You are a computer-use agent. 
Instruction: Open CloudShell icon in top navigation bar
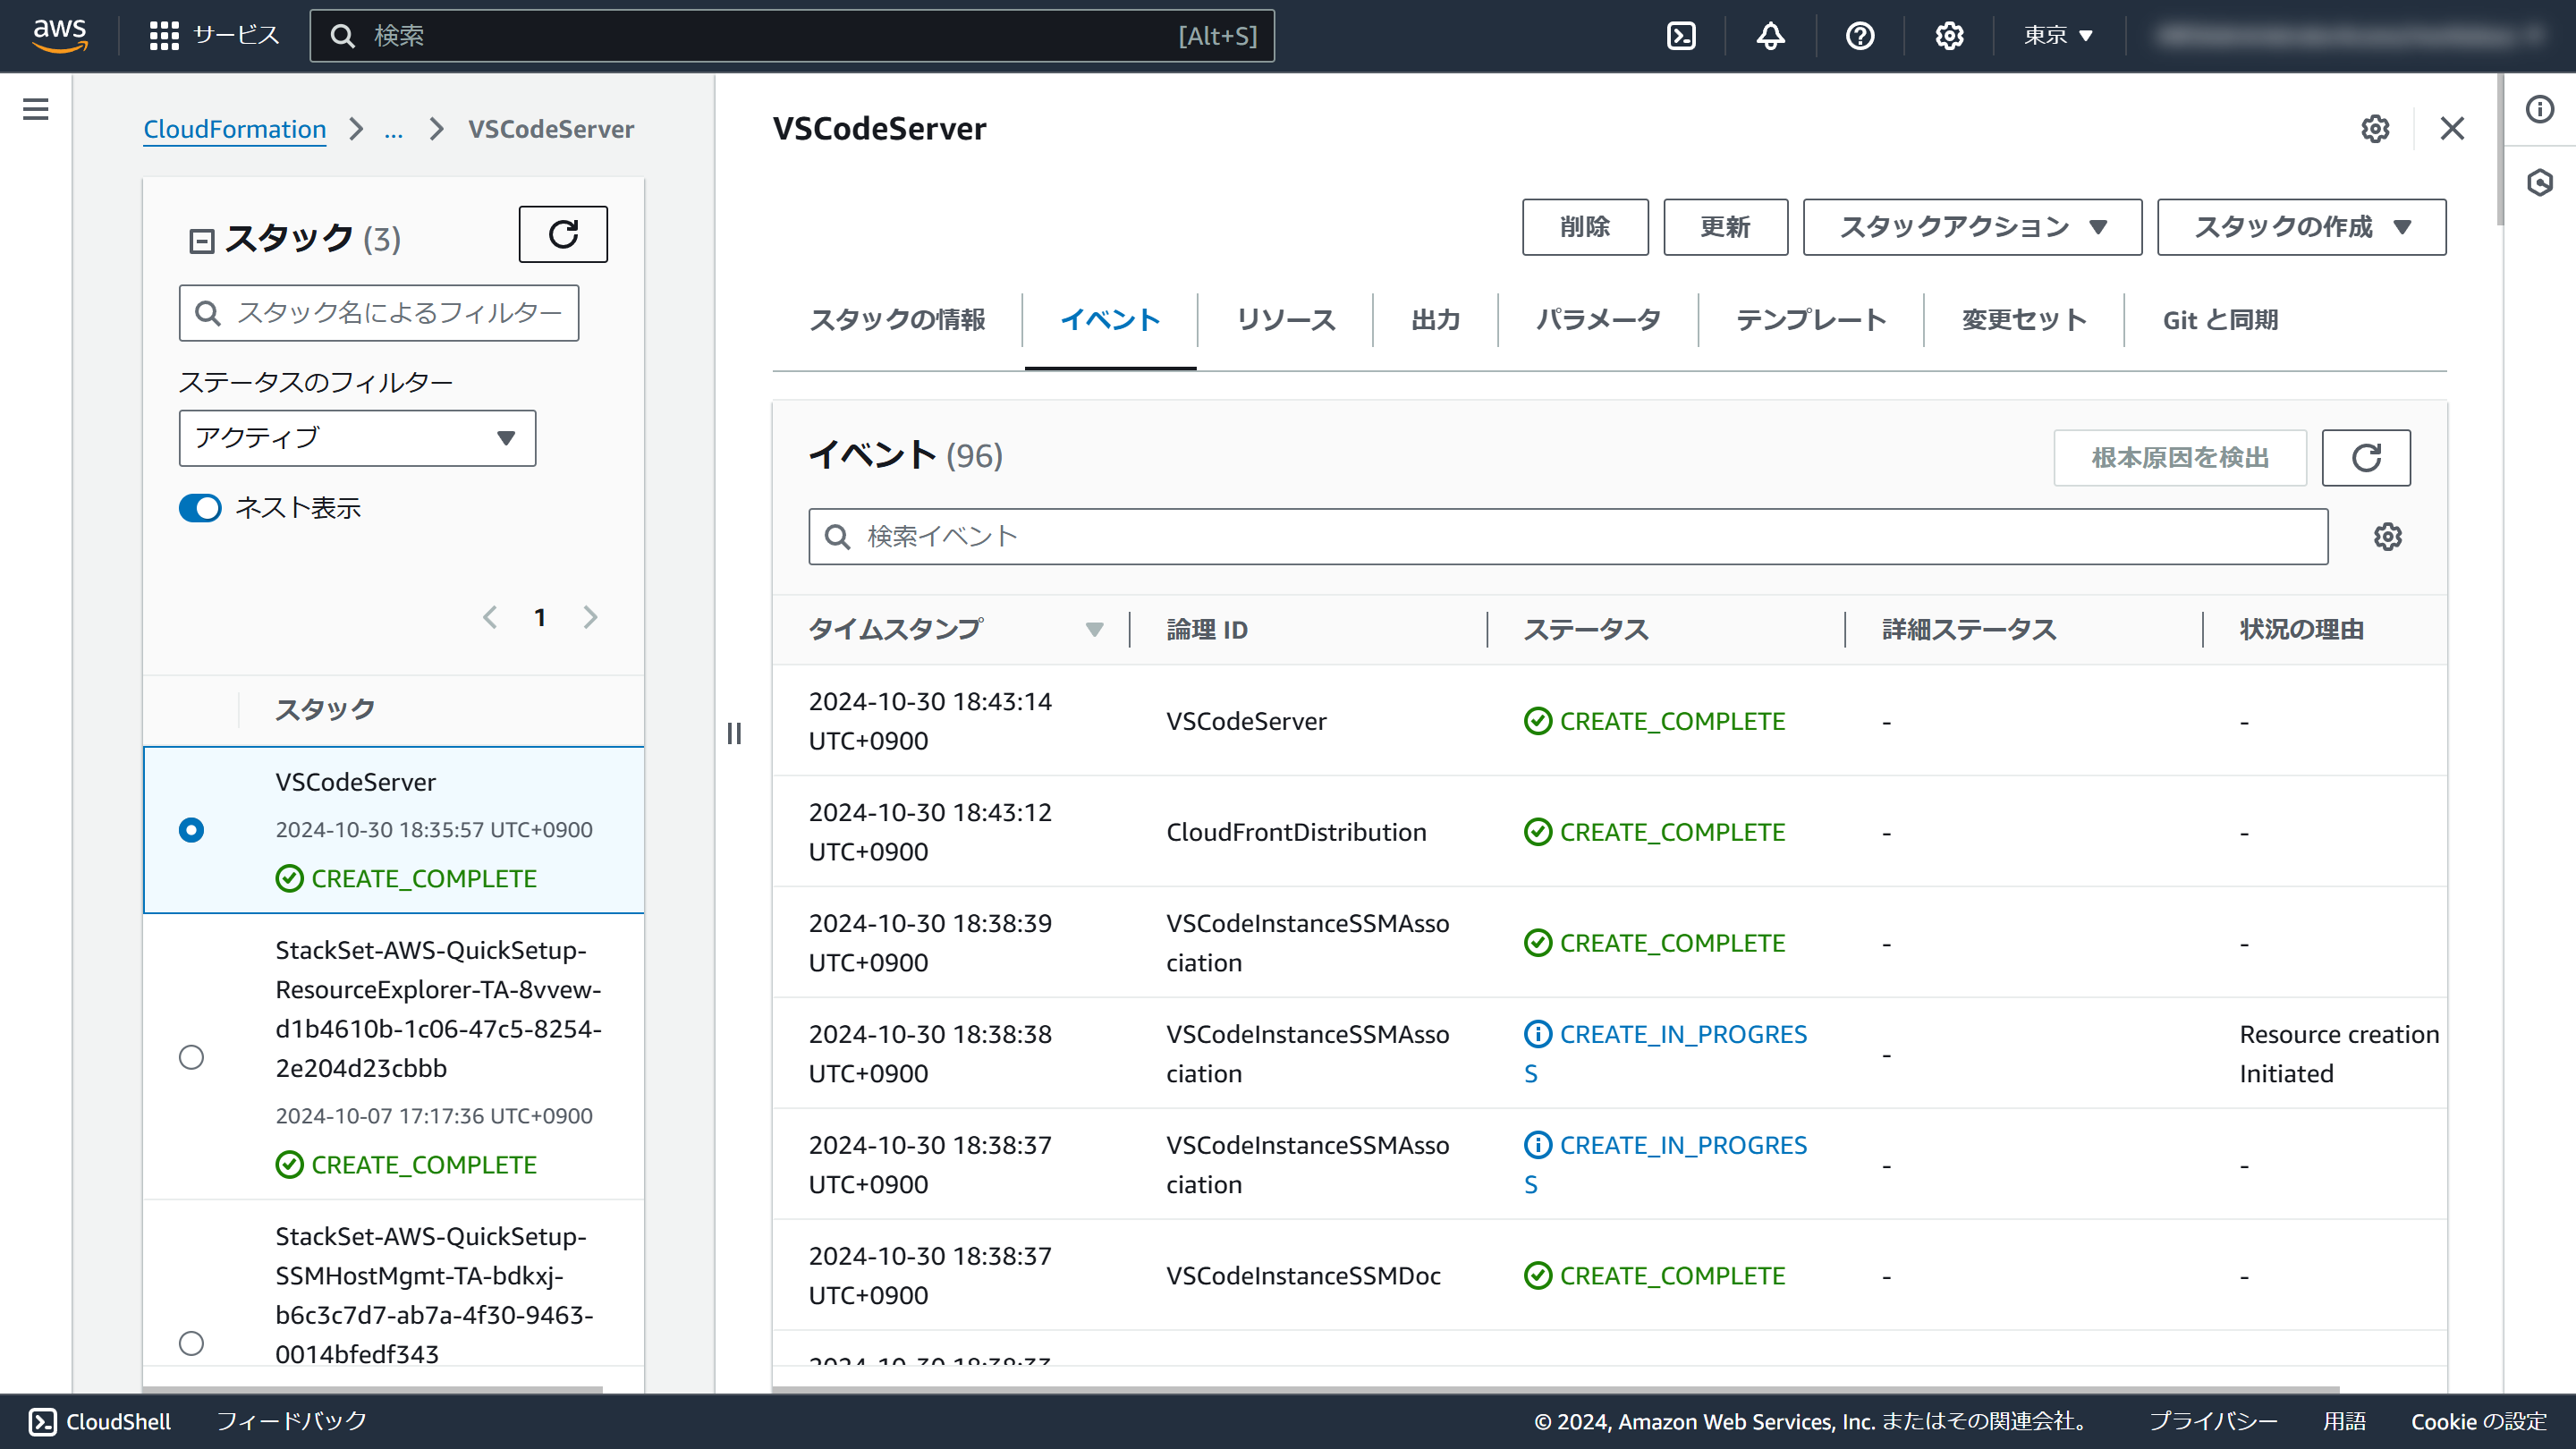(x=1681, y=36)
